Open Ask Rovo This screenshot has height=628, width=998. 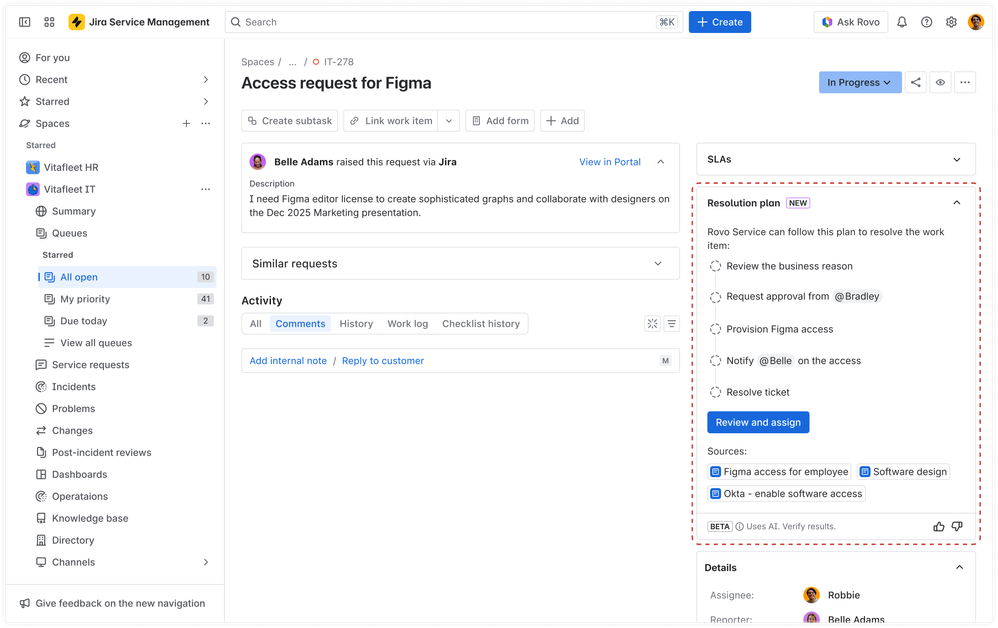pyautogui.click(x=850, y=22)
